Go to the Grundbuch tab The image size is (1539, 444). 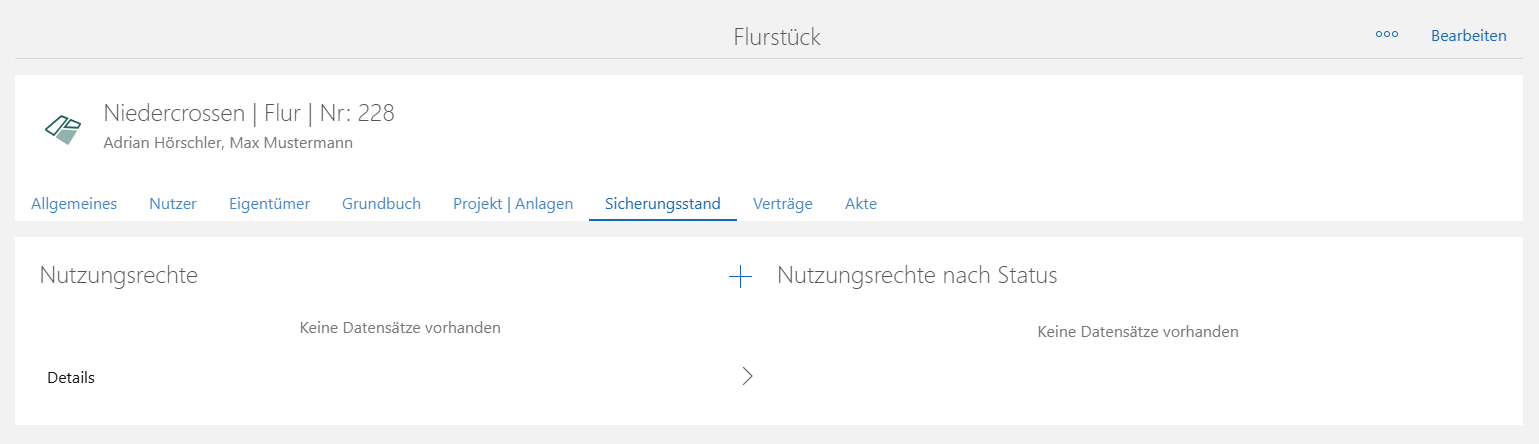click(x=381, y=204)
